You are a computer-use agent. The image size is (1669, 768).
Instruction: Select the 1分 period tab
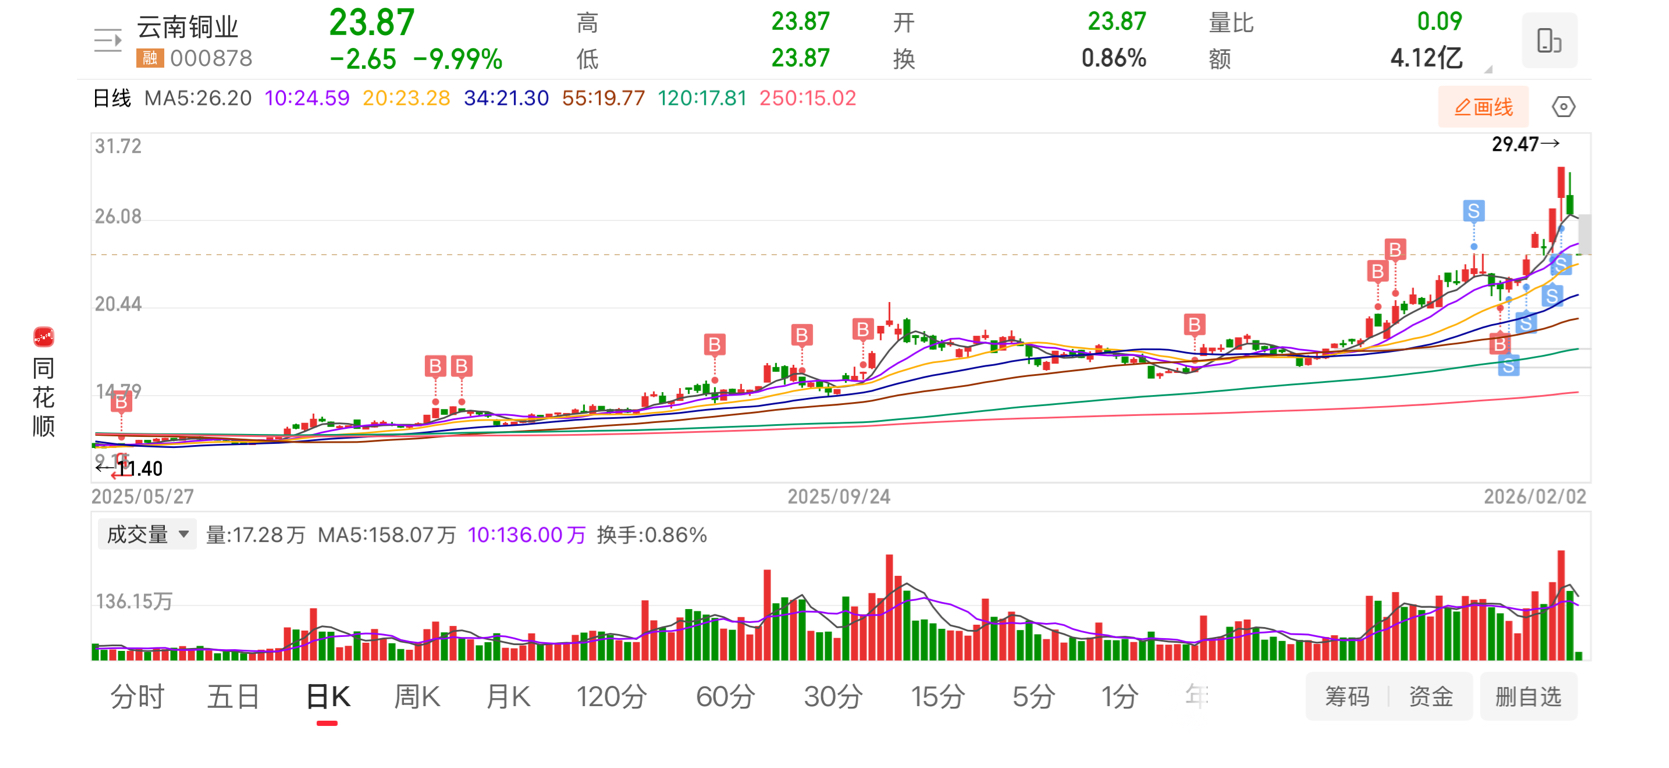coord(1119,696)
